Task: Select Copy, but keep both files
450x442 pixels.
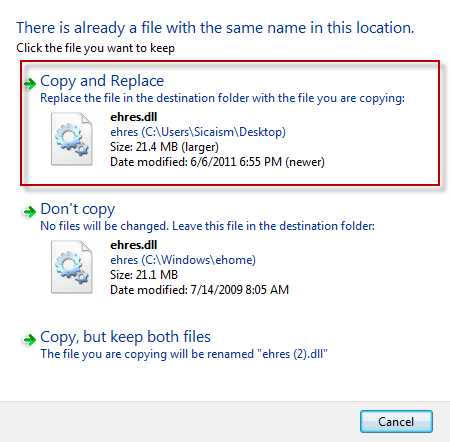Action: tap(125, 337)
